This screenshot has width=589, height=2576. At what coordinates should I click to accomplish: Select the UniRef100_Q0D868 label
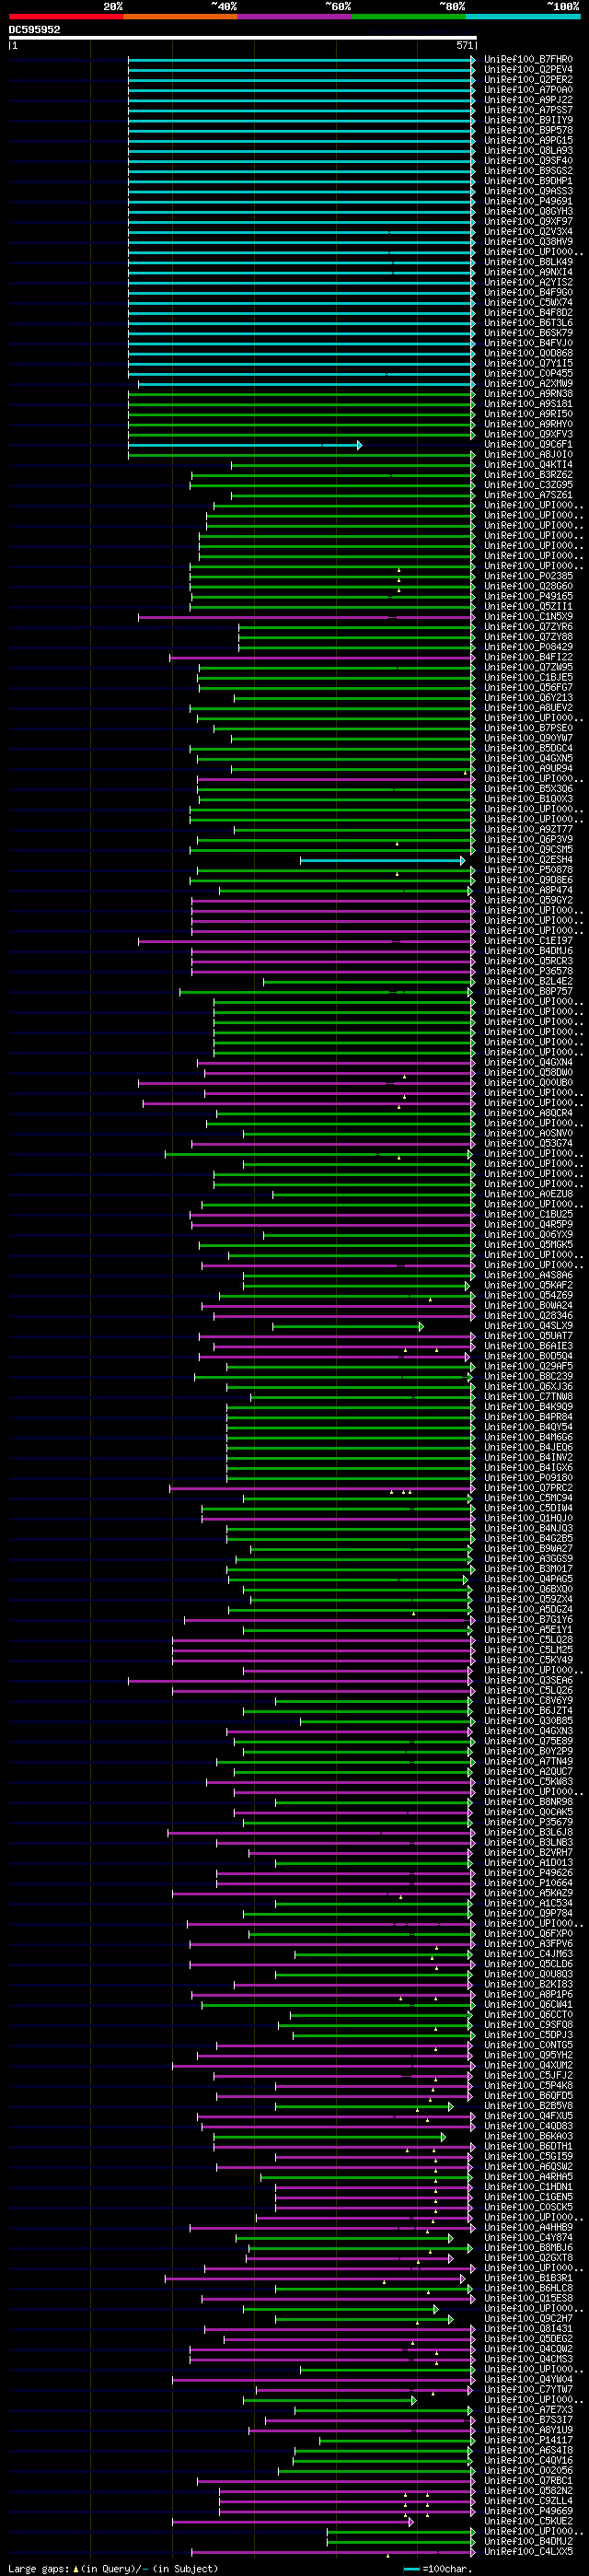pyautogui.click(x=529, y=353)
